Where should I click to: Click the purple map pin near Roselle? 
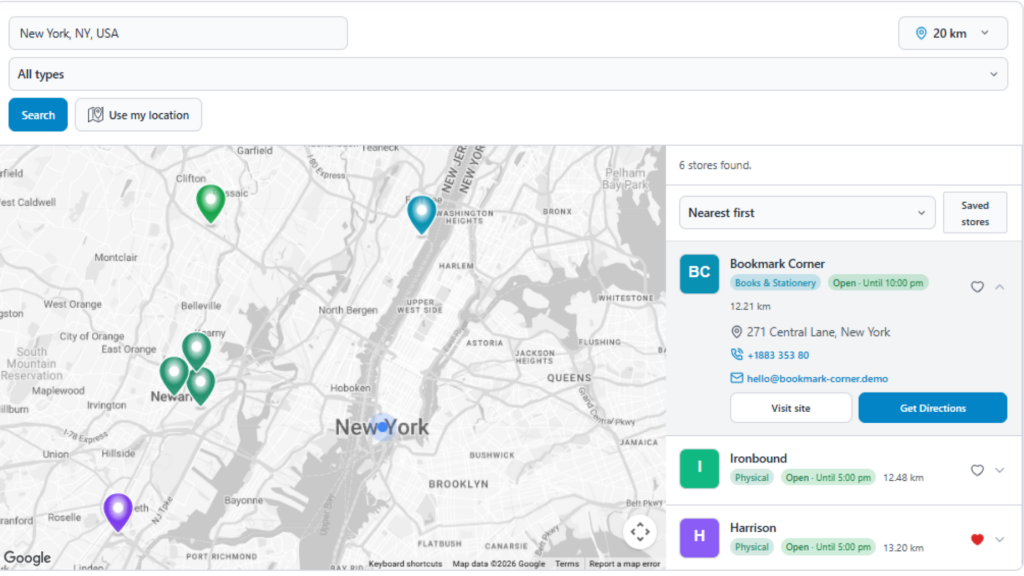[118, 511]
